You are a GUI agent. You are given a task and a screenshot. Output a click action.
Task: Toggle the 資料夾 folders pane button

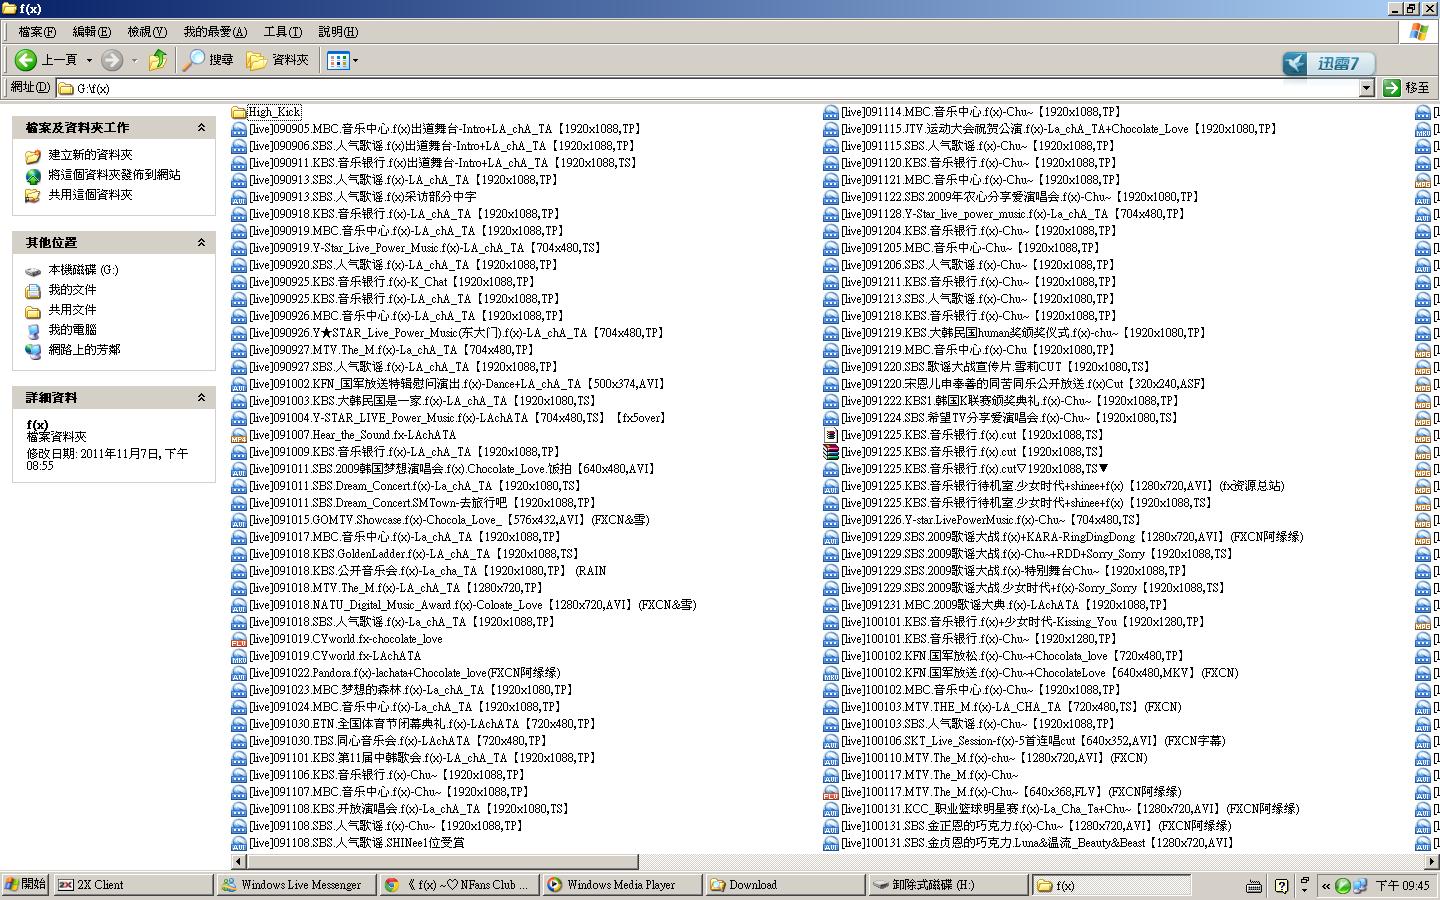coord(278,60)
